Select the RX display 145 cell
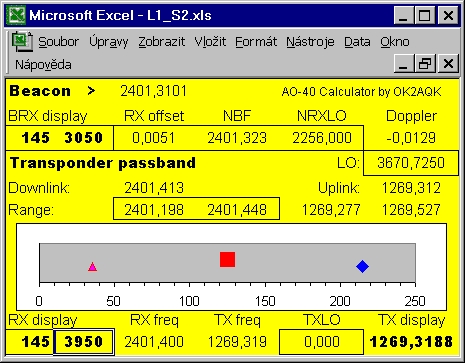 click(35, 342)
